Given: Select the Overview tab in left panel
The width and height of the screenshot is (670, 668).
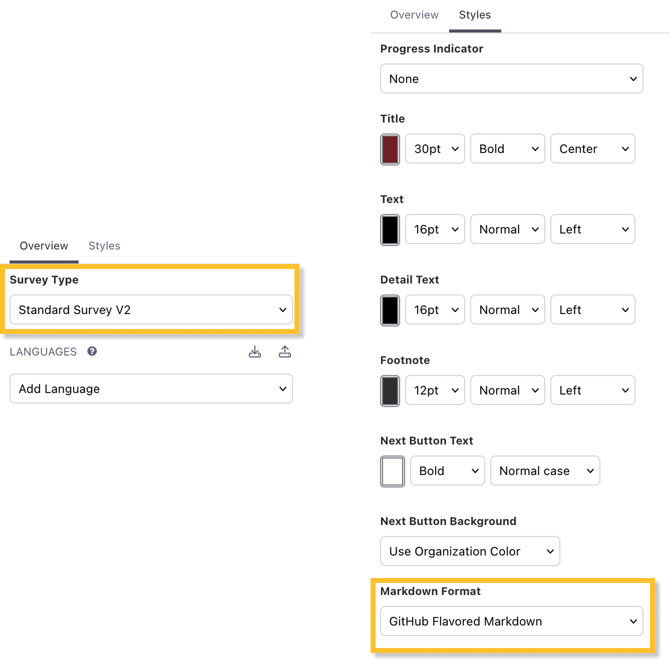Looking at the screenshot, I should tap(44, 246).
